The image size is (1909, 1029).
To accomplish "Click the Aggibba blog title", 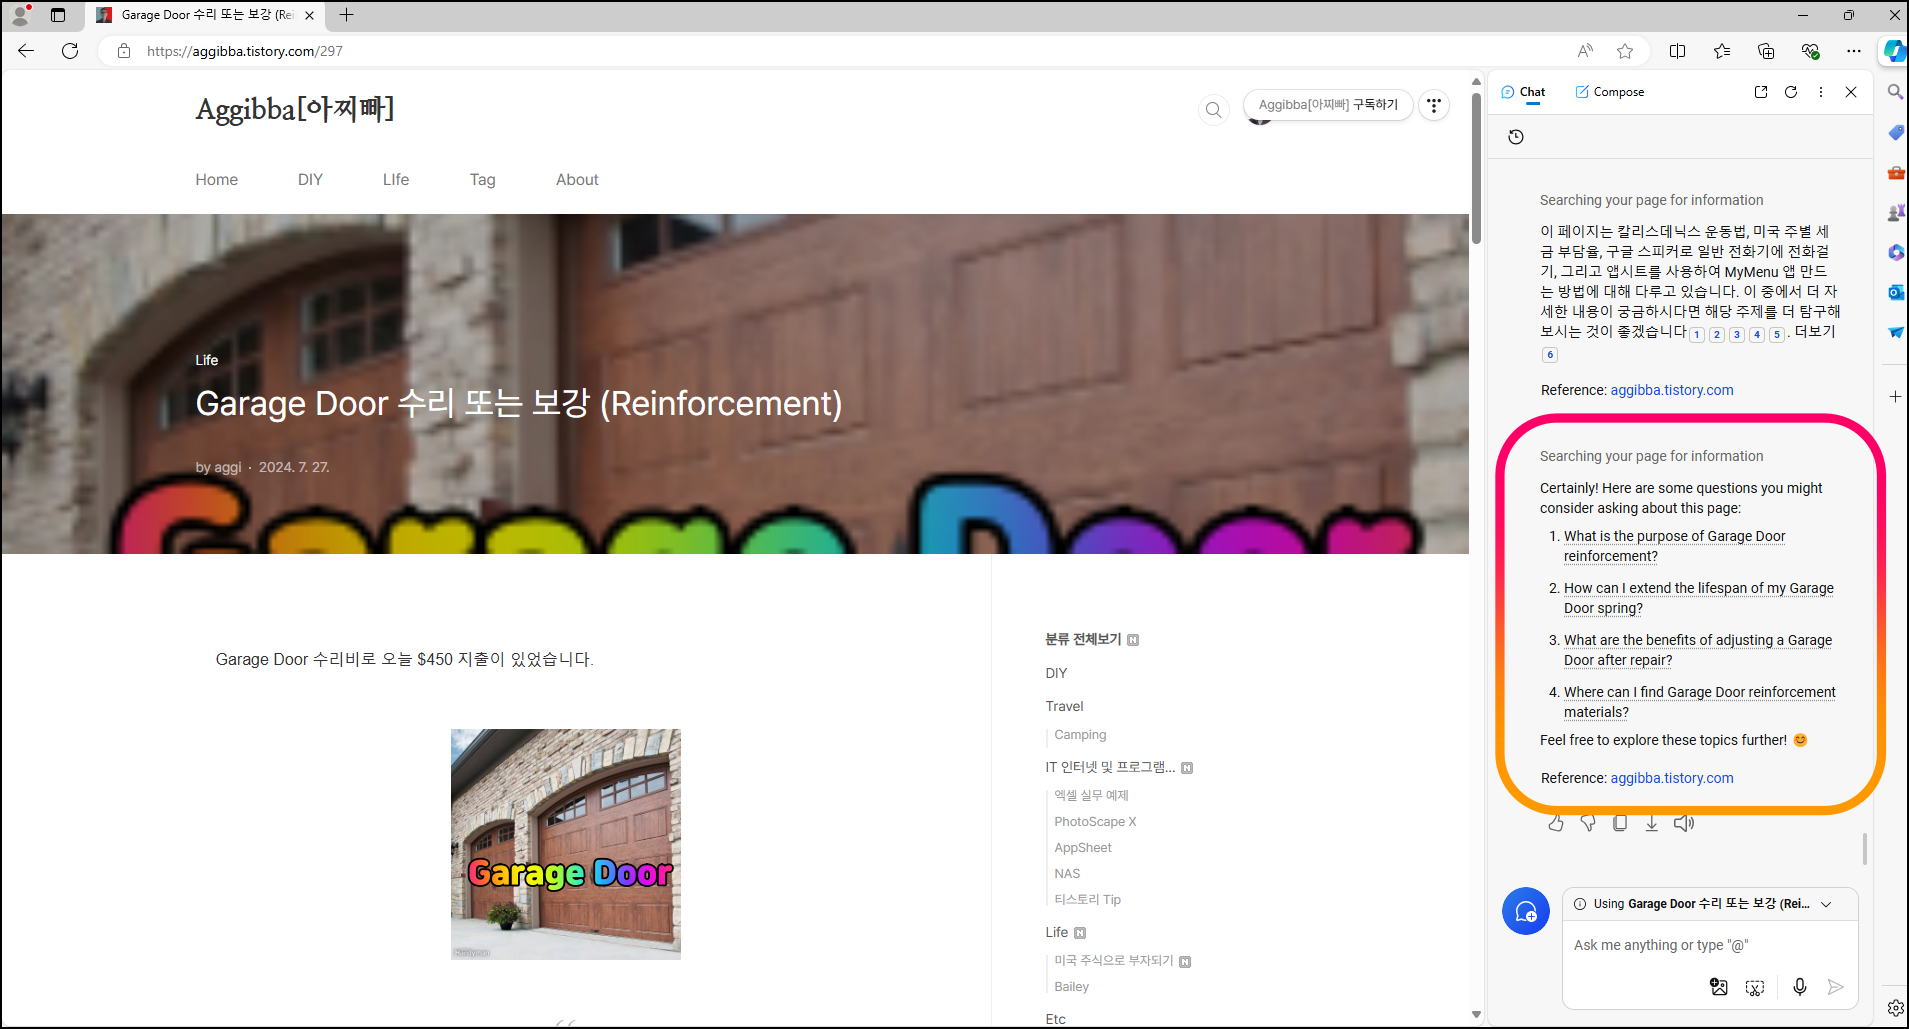I will pos(295,109).
